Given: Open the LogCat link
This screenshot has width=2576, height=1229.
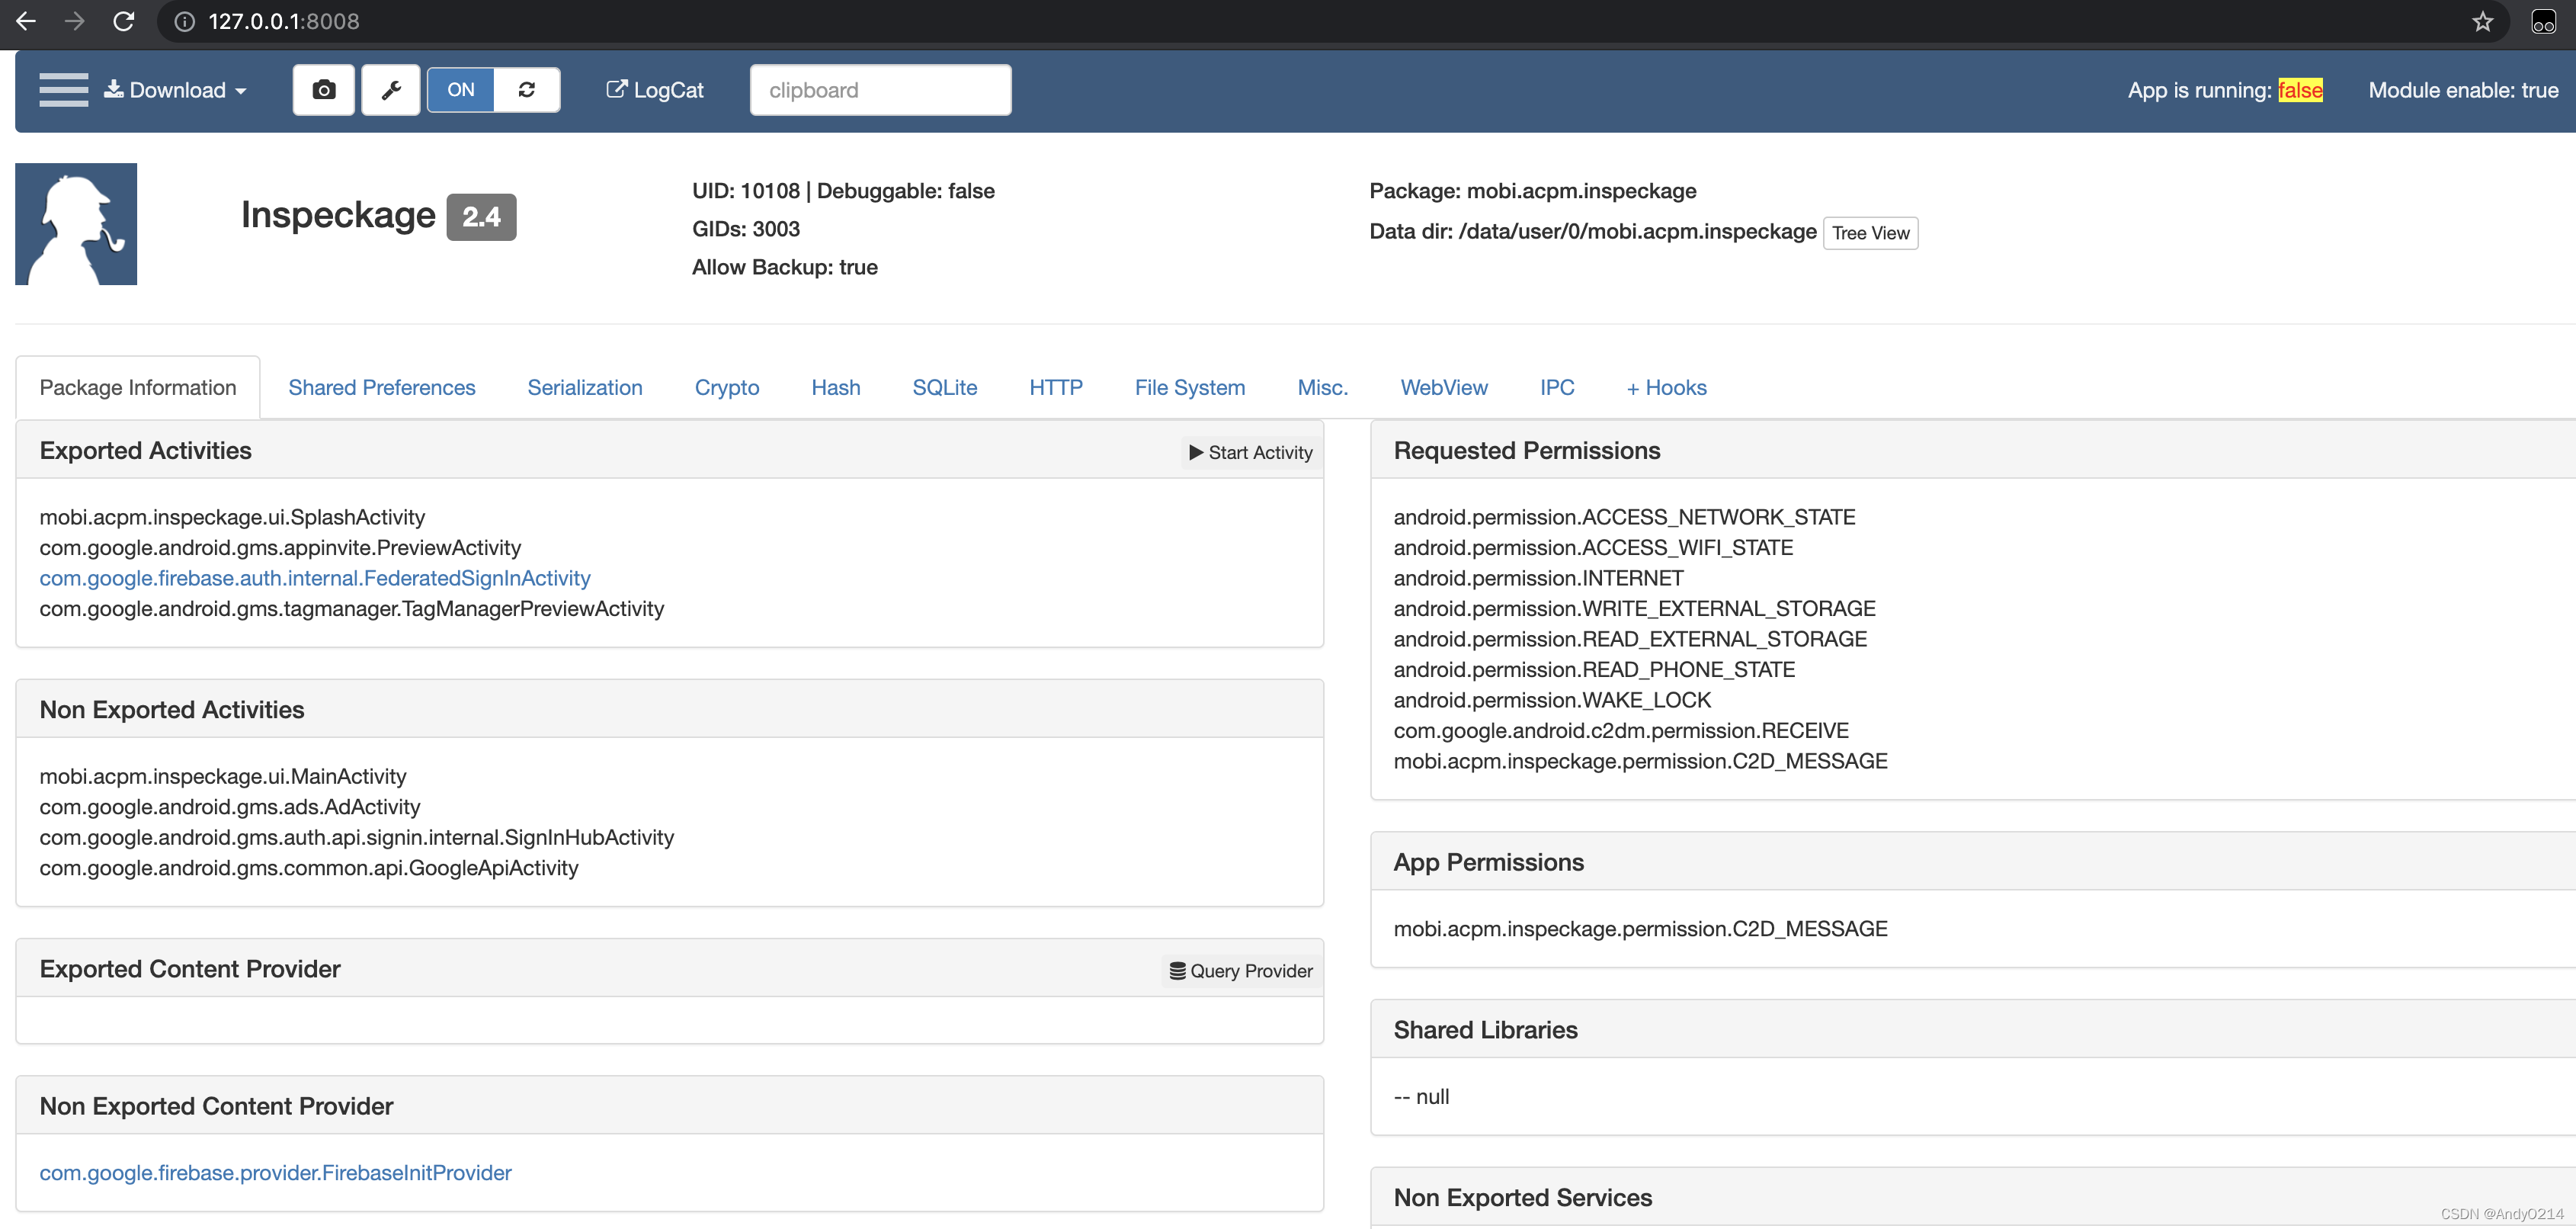Looking at the screenshot, I should click(x=655, y=90).
